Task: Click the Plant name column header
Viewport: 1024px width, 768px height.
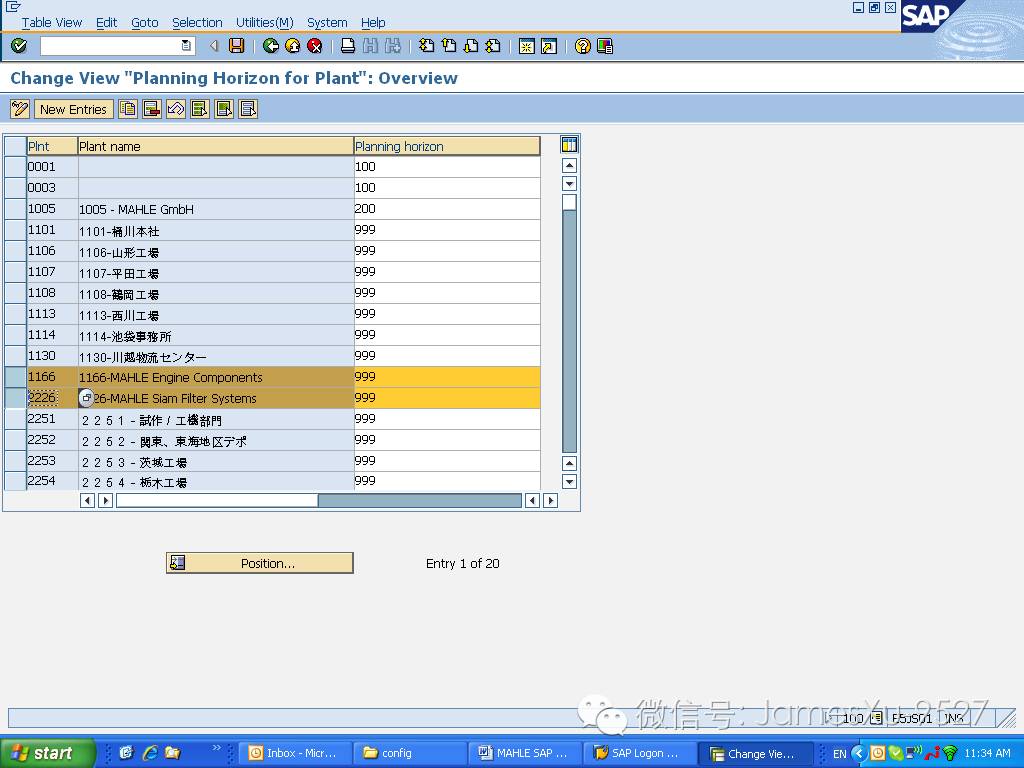Action: (x=216, y=146)
